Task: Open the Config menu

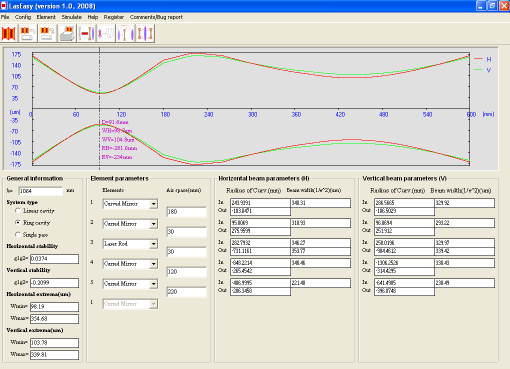Action: [x=23, y=17]
